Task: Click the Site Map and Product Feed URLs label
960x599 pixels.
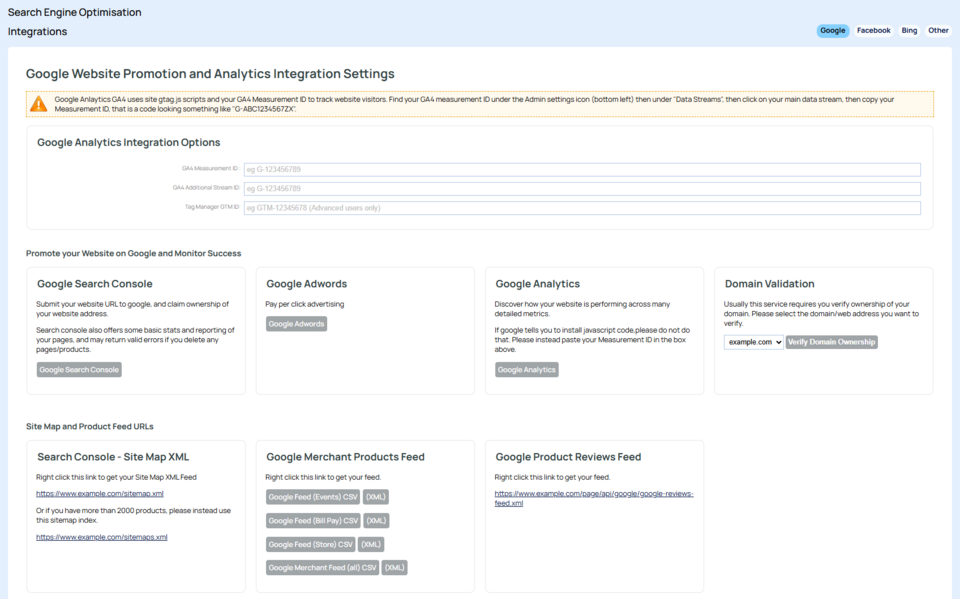Action: (x=89, y=427)
